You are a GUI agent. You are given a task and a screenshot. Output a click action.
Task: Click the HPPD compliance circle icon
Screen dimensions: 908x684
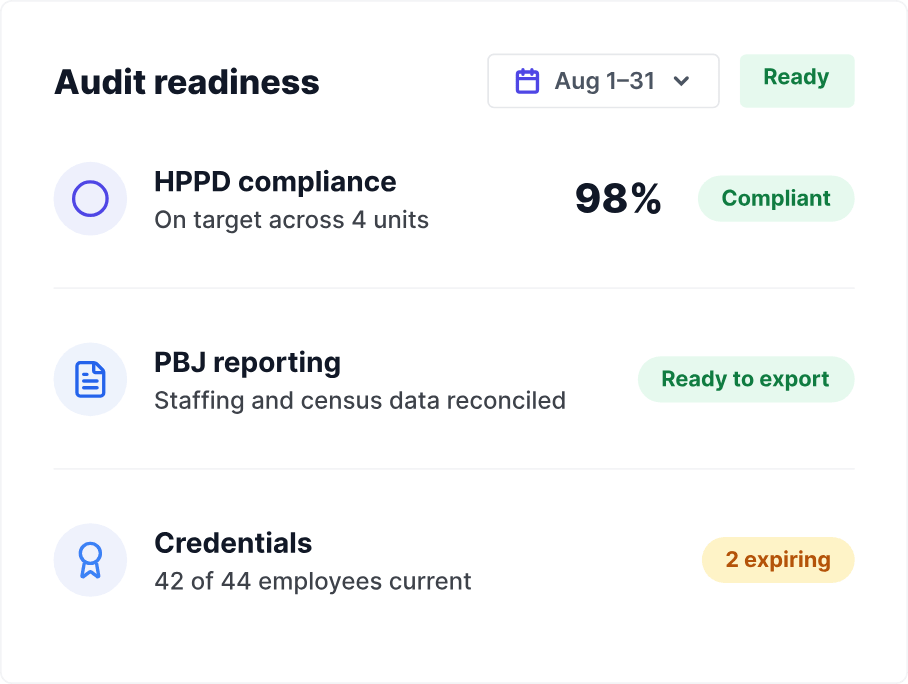pos(90,199)
